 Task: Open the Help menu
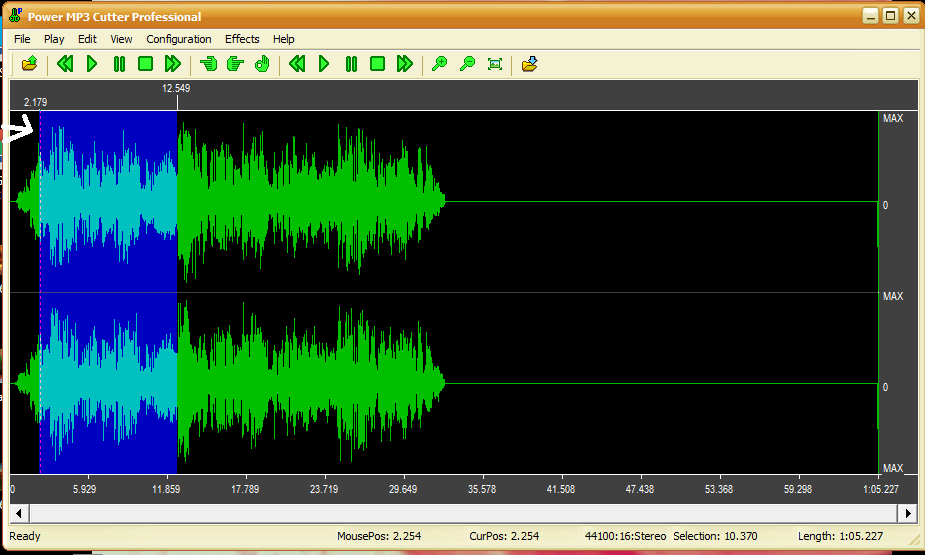[284, 39]
